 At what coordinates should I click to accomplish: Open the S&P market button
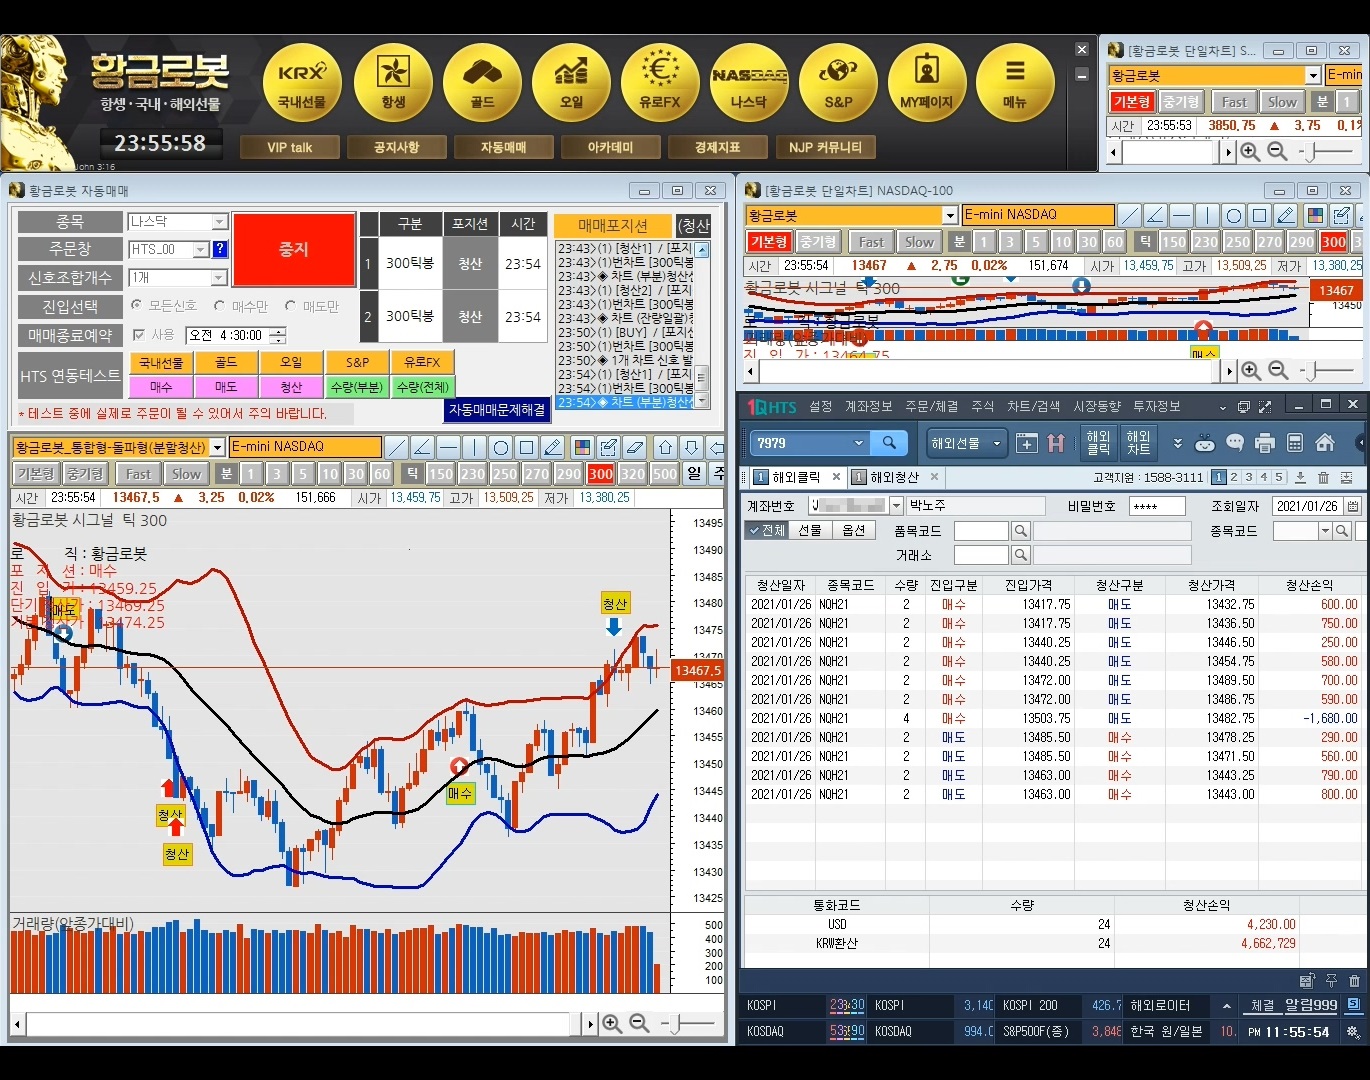coord(838,83)
